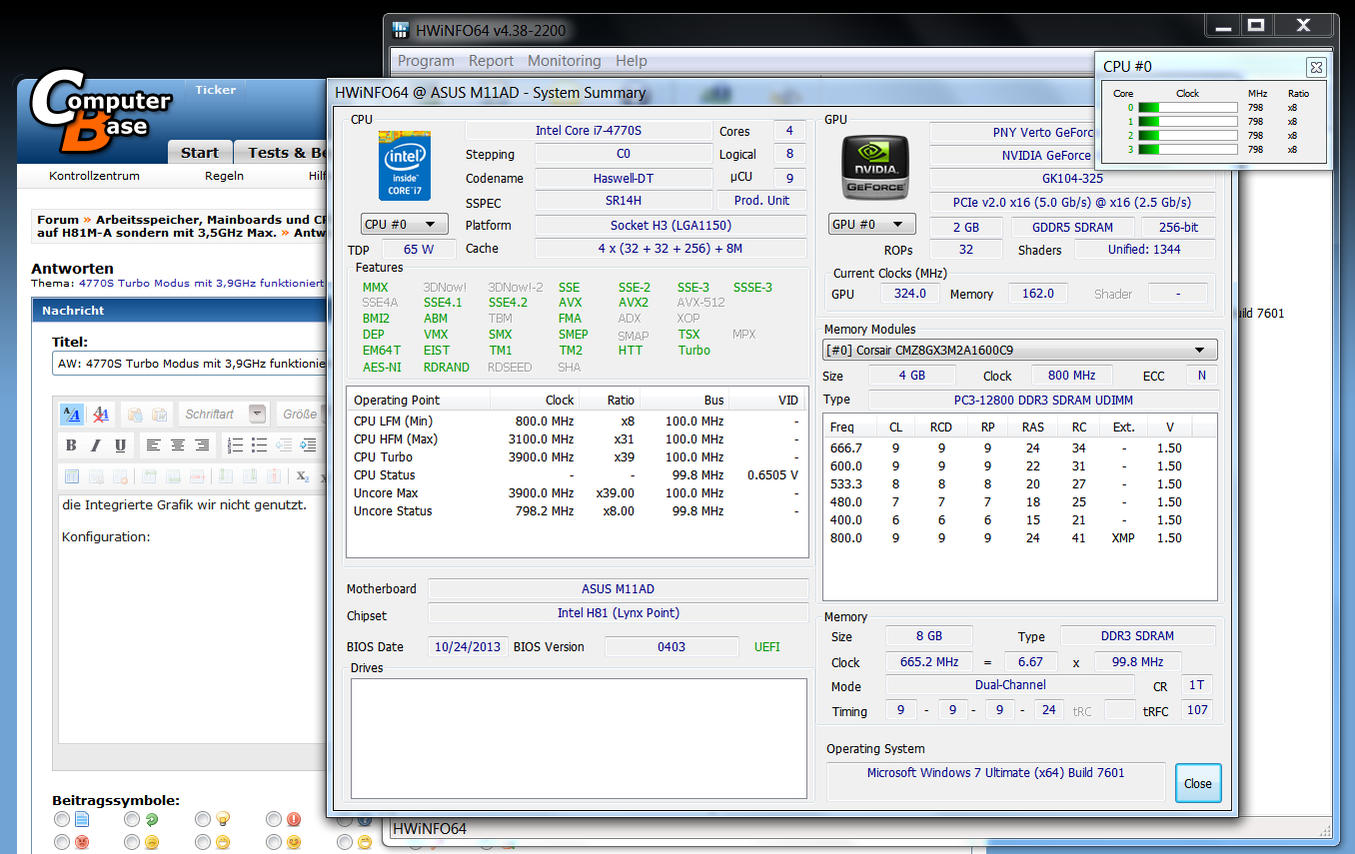Align text right in the forum editor

[201, 445]
